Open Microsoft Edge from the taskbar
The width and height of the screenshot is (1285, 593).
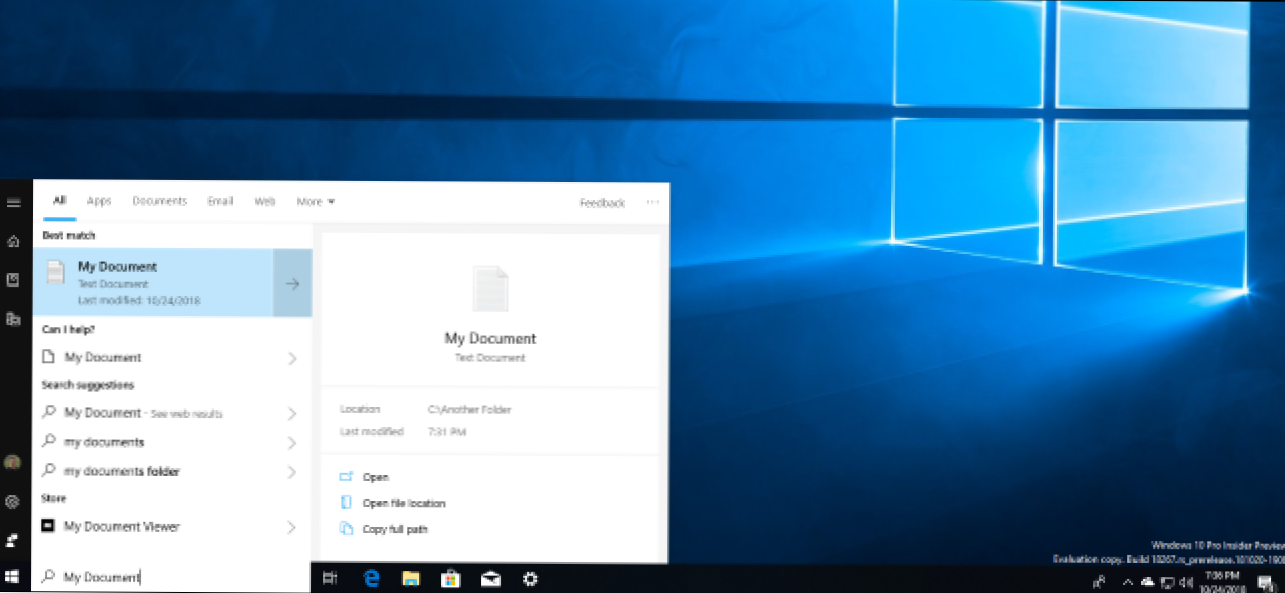(372, 578)
